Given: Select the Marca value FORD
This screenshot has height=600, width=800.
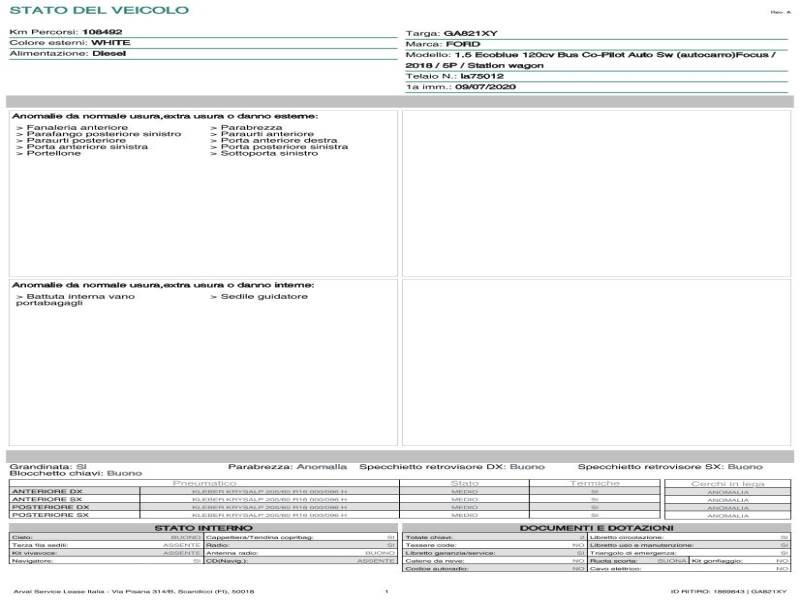Looking at the screenshot, I should coord(463,44).
